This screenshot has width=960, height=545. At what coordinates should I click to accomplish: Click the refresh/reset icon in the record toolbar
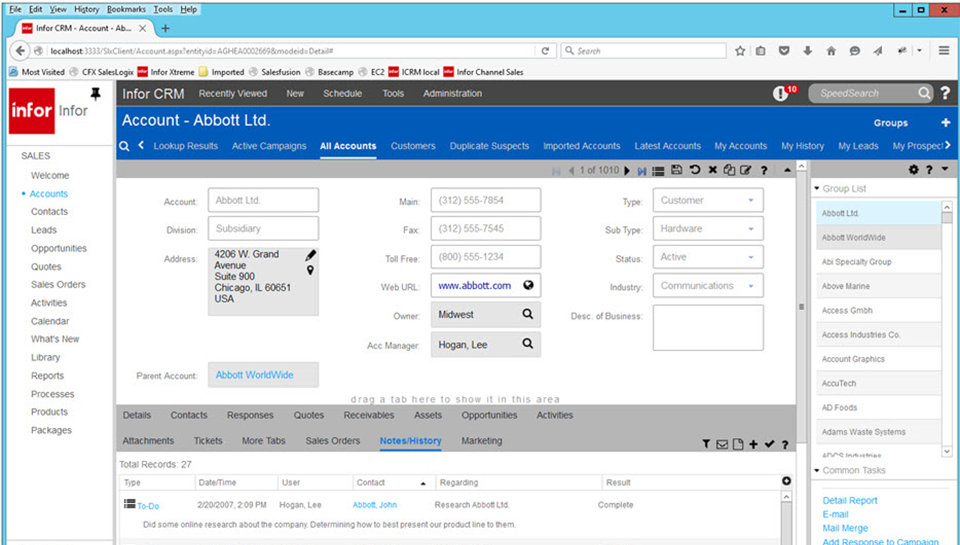pyautogui.click(x=695, y=170)
